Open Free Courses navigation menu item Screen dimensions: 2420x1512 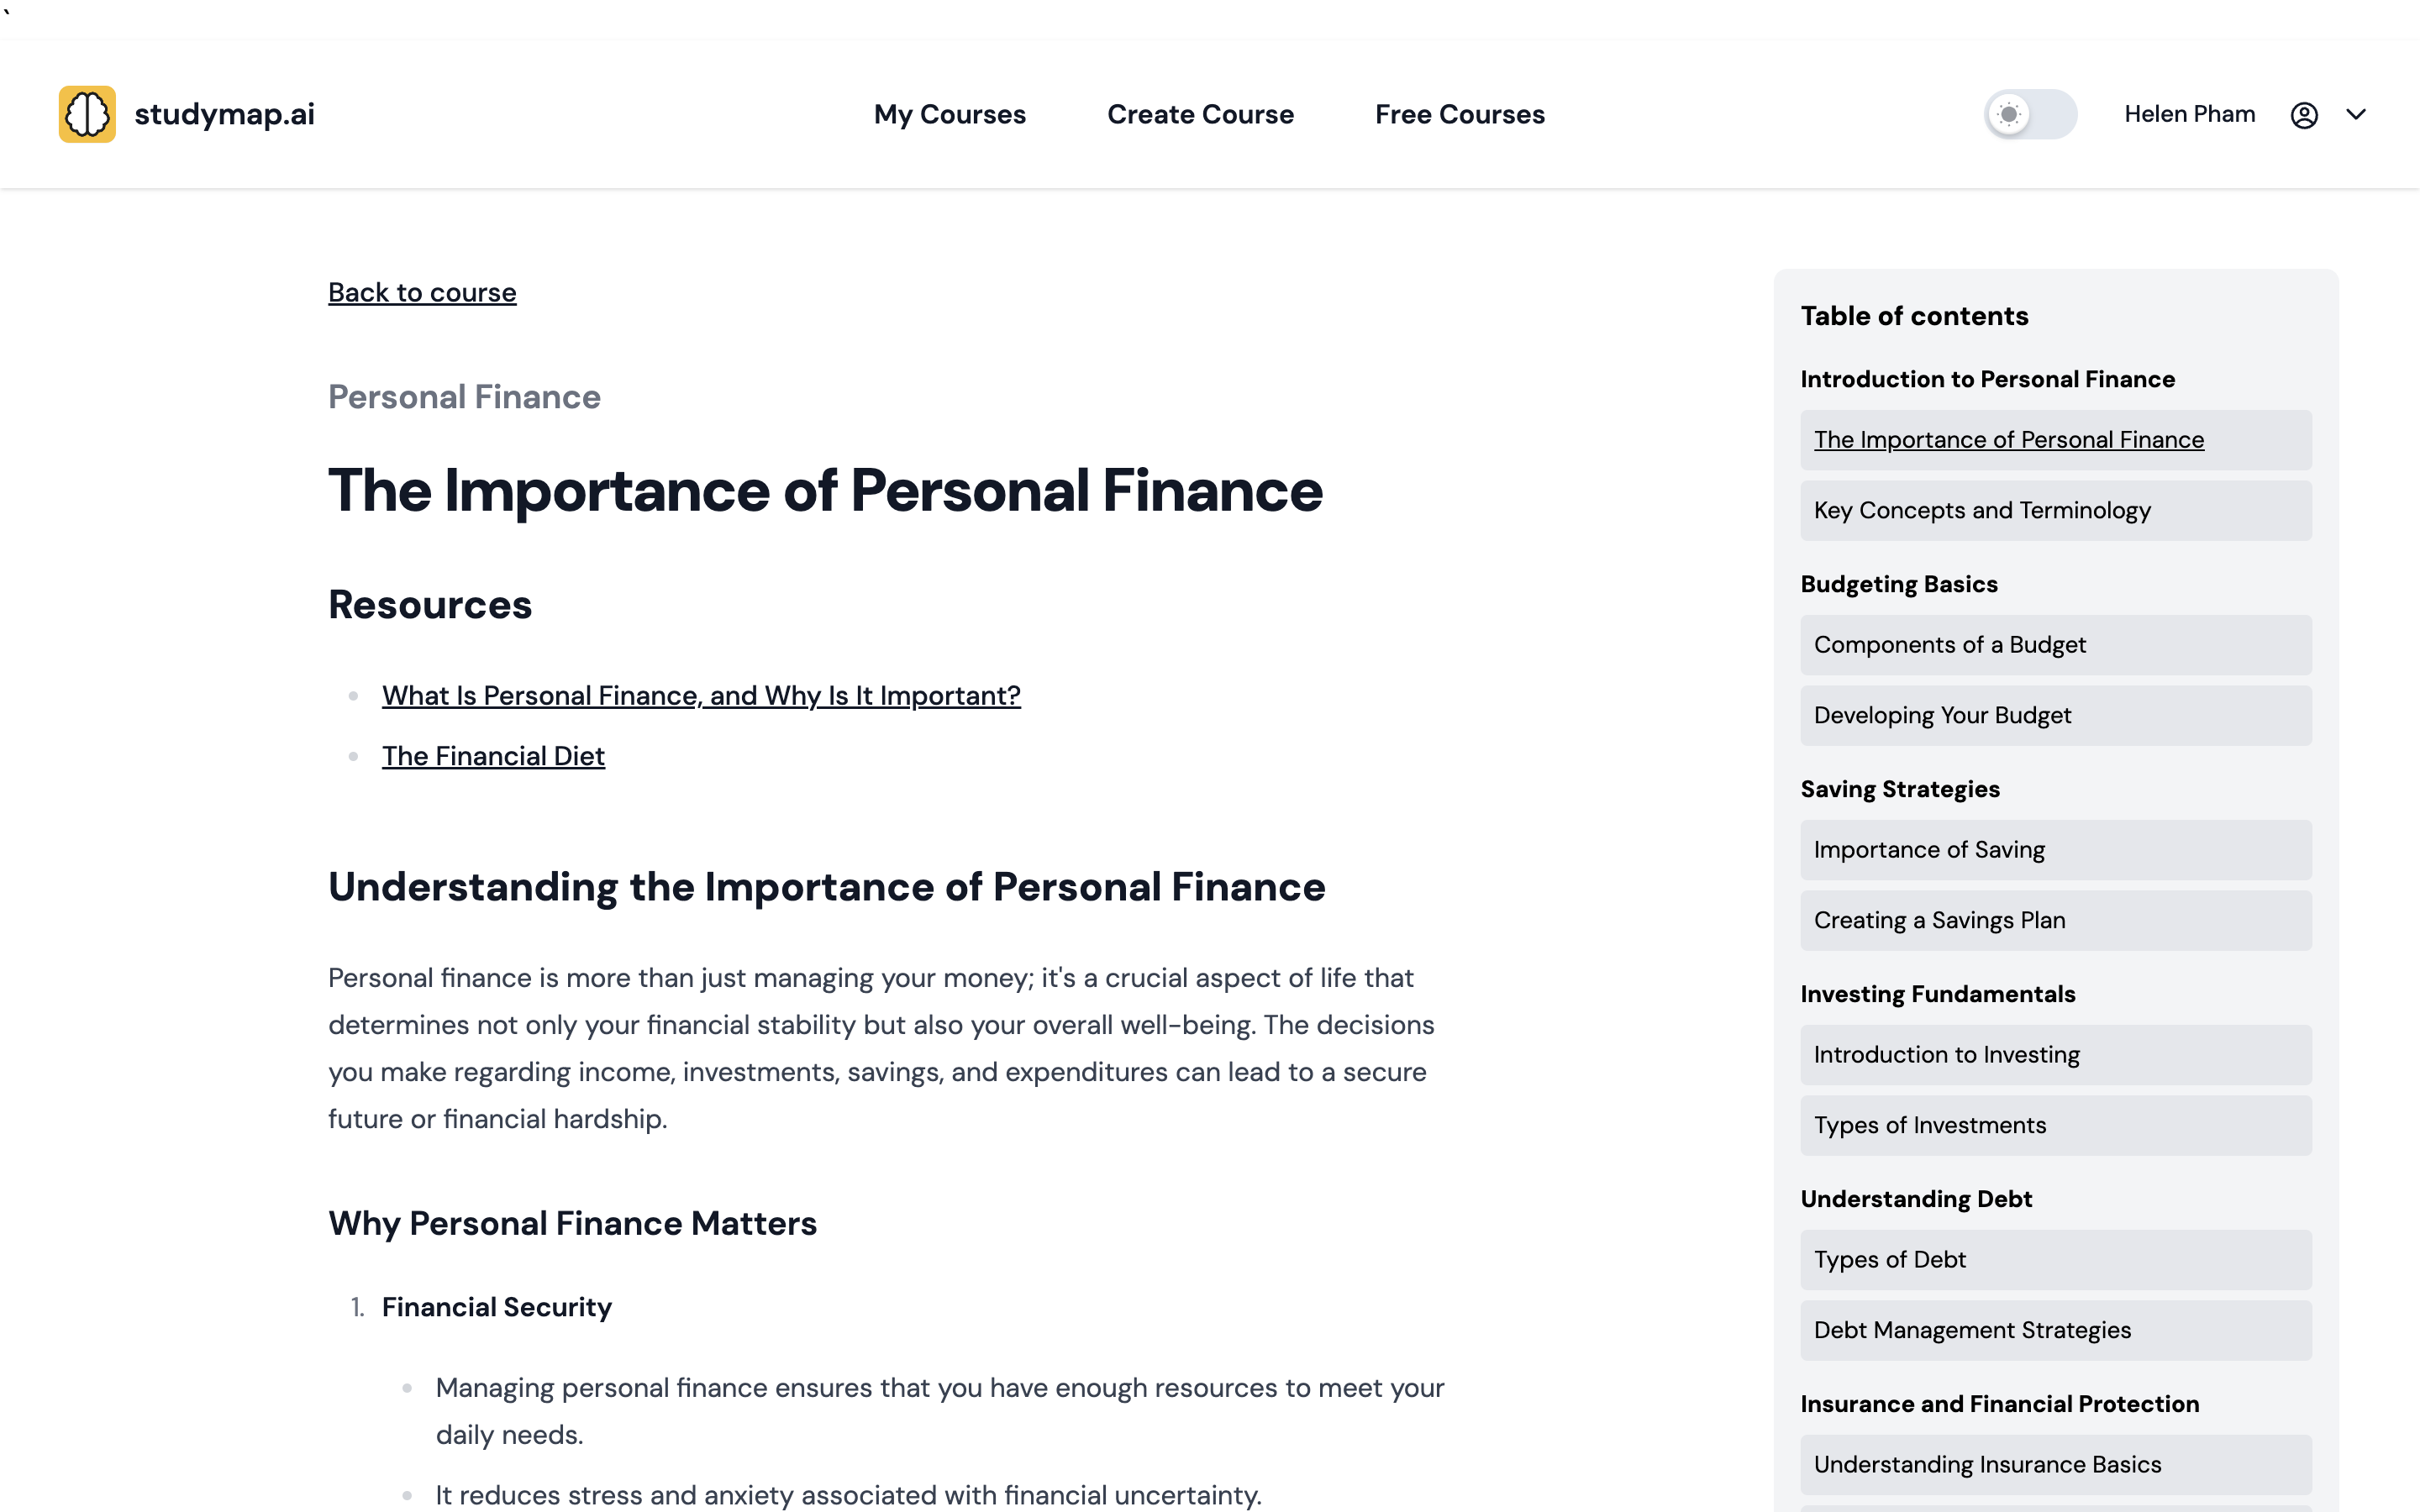(1460, 113)
